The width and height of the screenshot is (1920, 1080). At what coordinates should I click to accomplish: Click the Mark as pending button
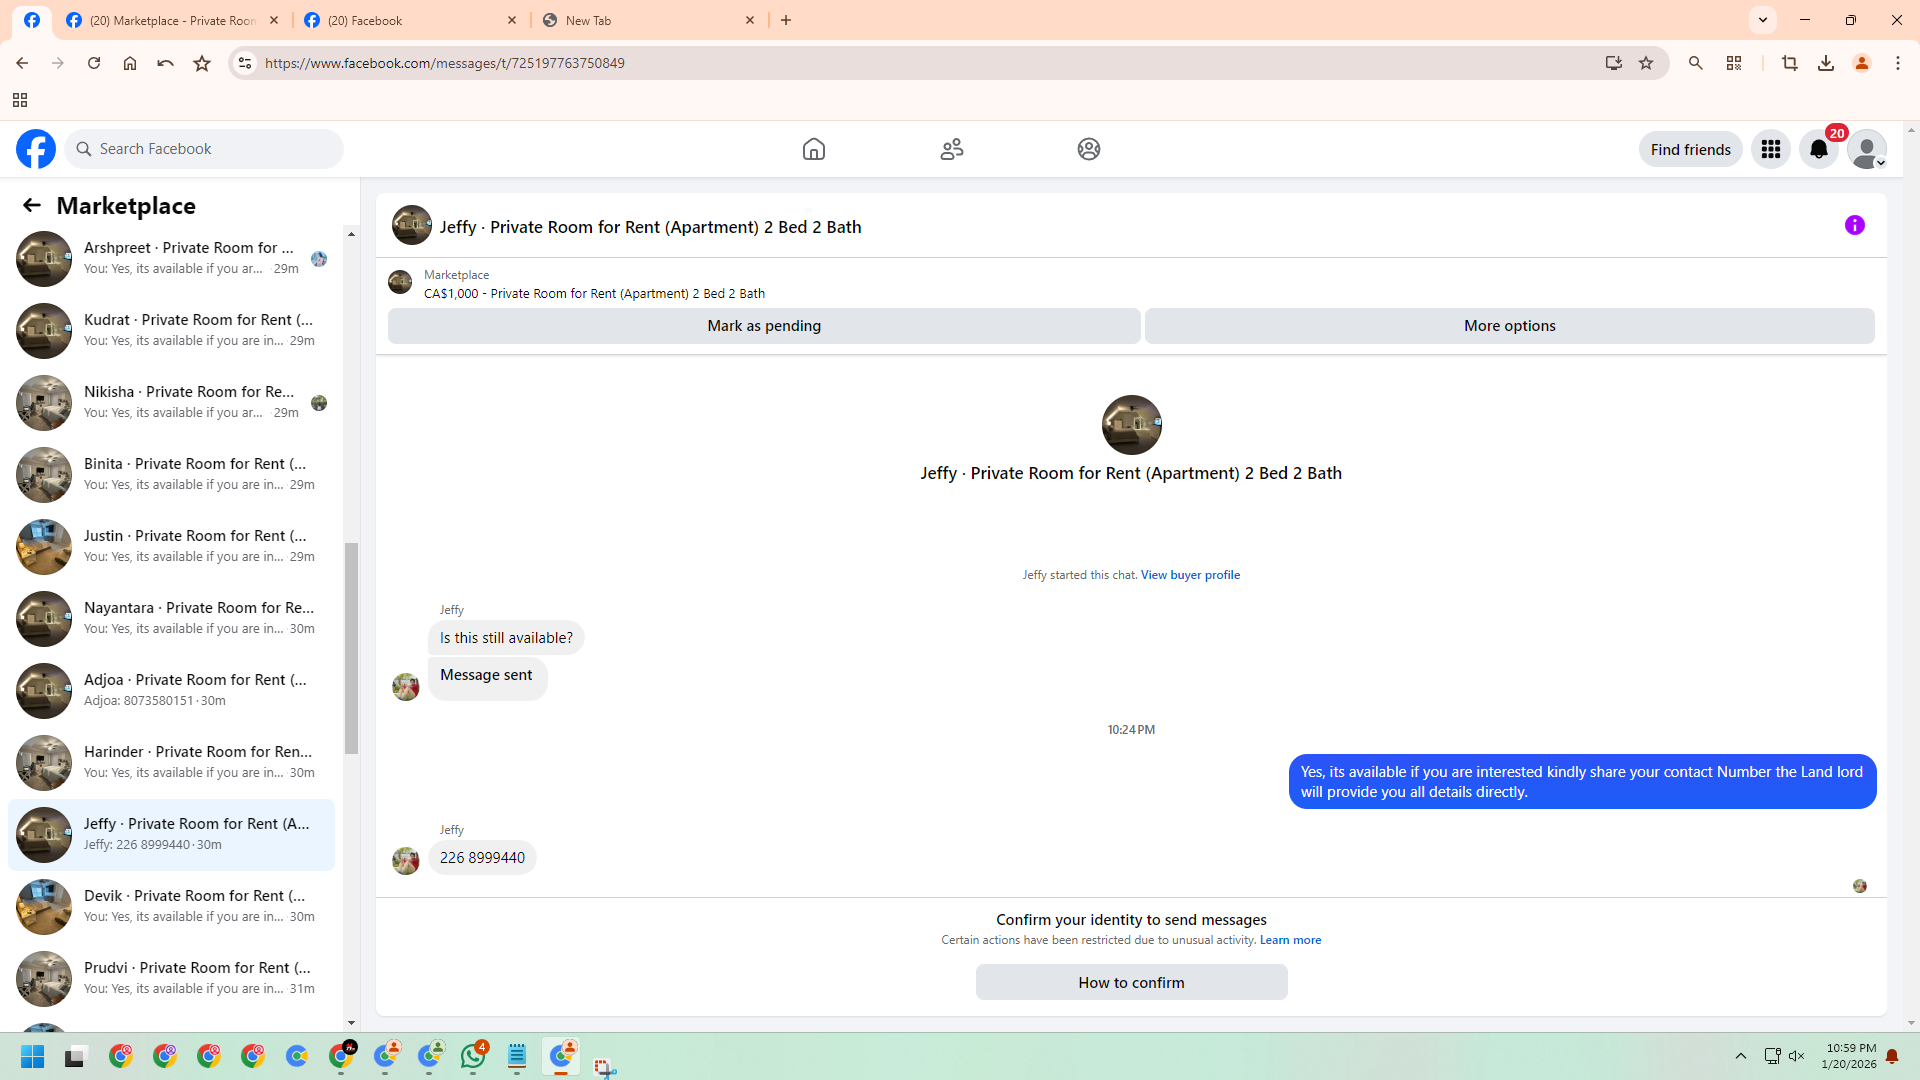[x=764, y=326]
